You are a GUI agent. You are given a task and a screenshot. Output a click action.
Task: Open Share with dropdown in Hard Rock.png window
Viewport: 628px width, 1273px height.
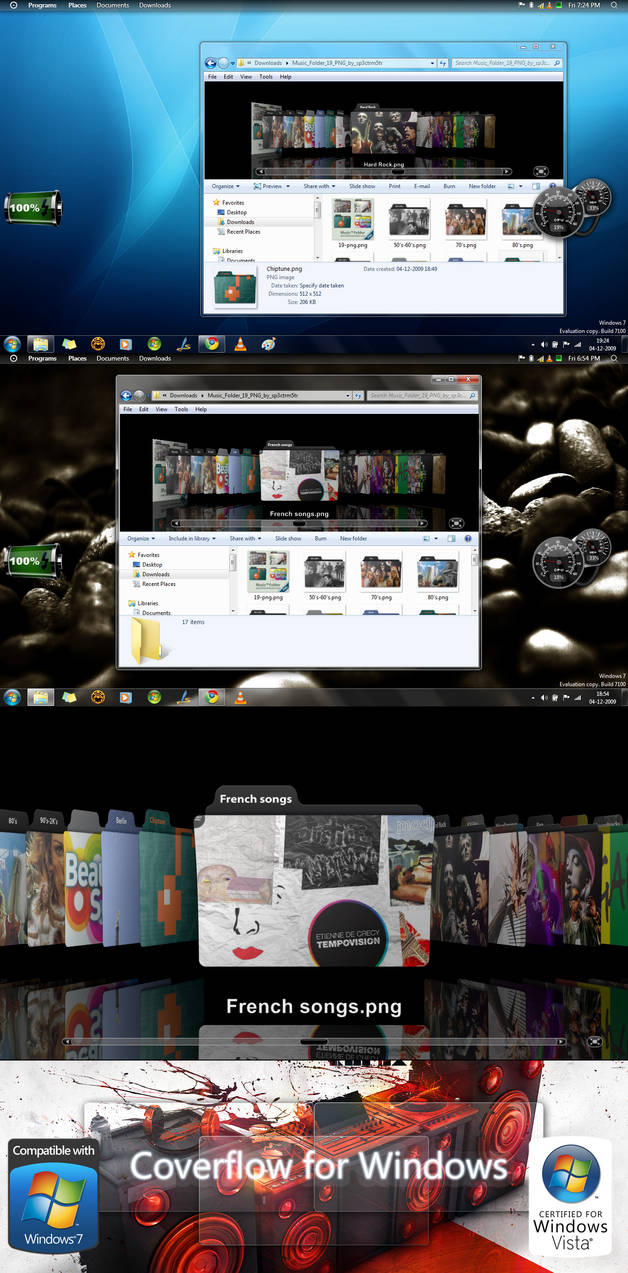[319, 186]
